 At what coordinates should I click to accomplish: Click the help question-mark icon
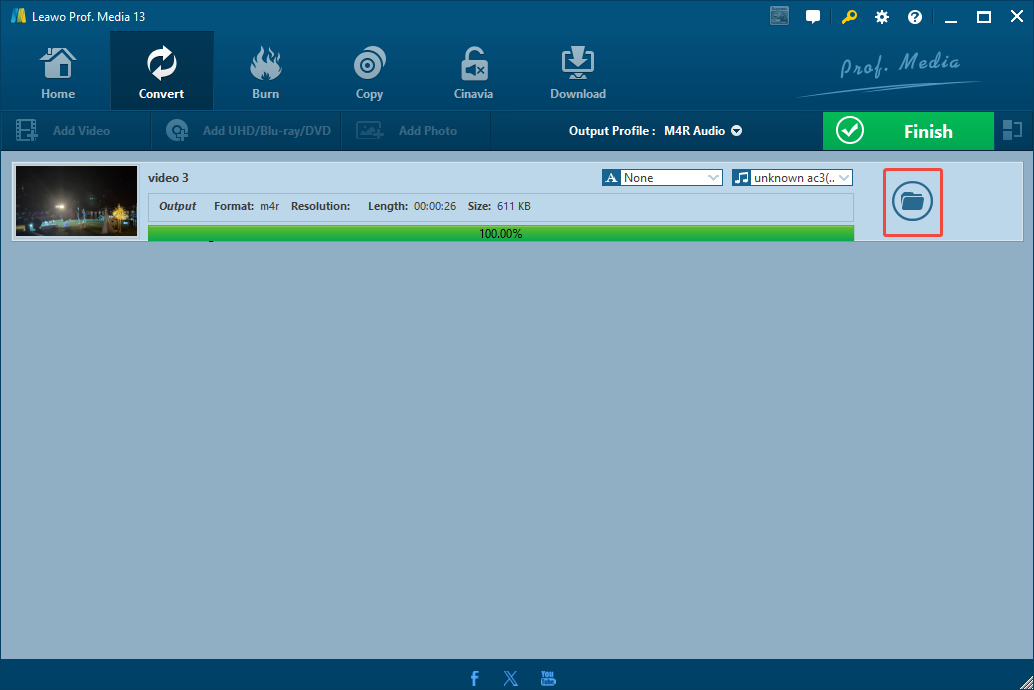tap(914, 16)
